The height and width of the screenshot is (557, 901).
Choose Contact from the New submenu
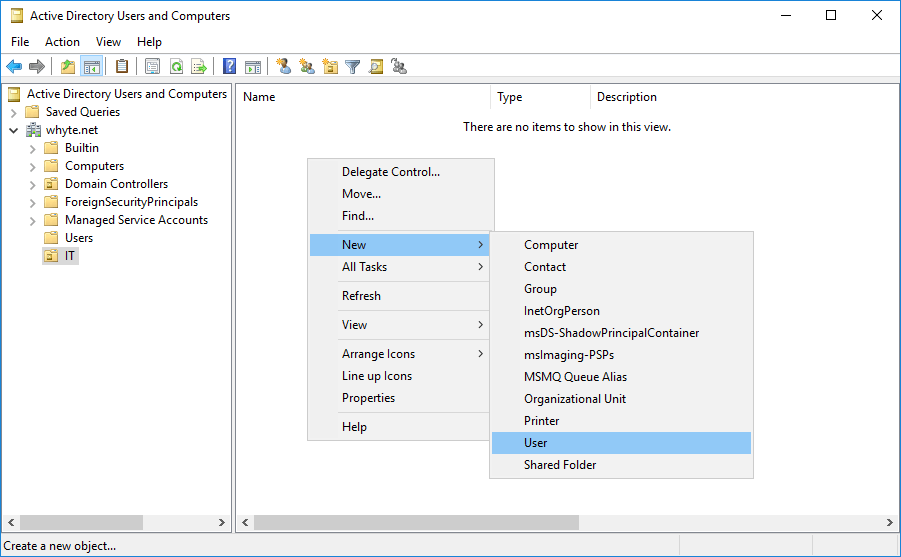point(621,267)
